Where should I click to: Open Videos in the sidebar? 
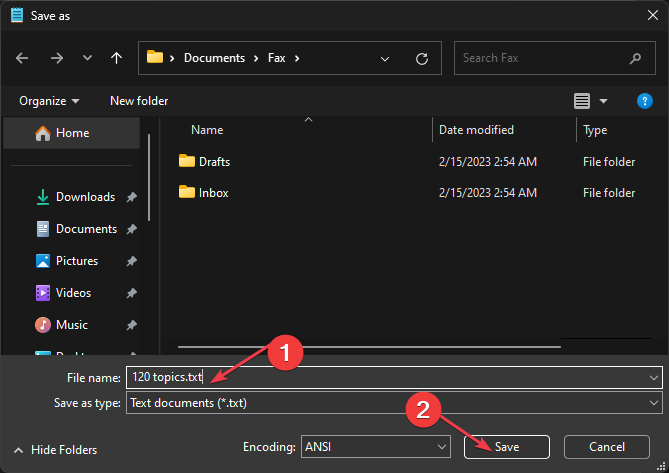[x=73, y=293]
